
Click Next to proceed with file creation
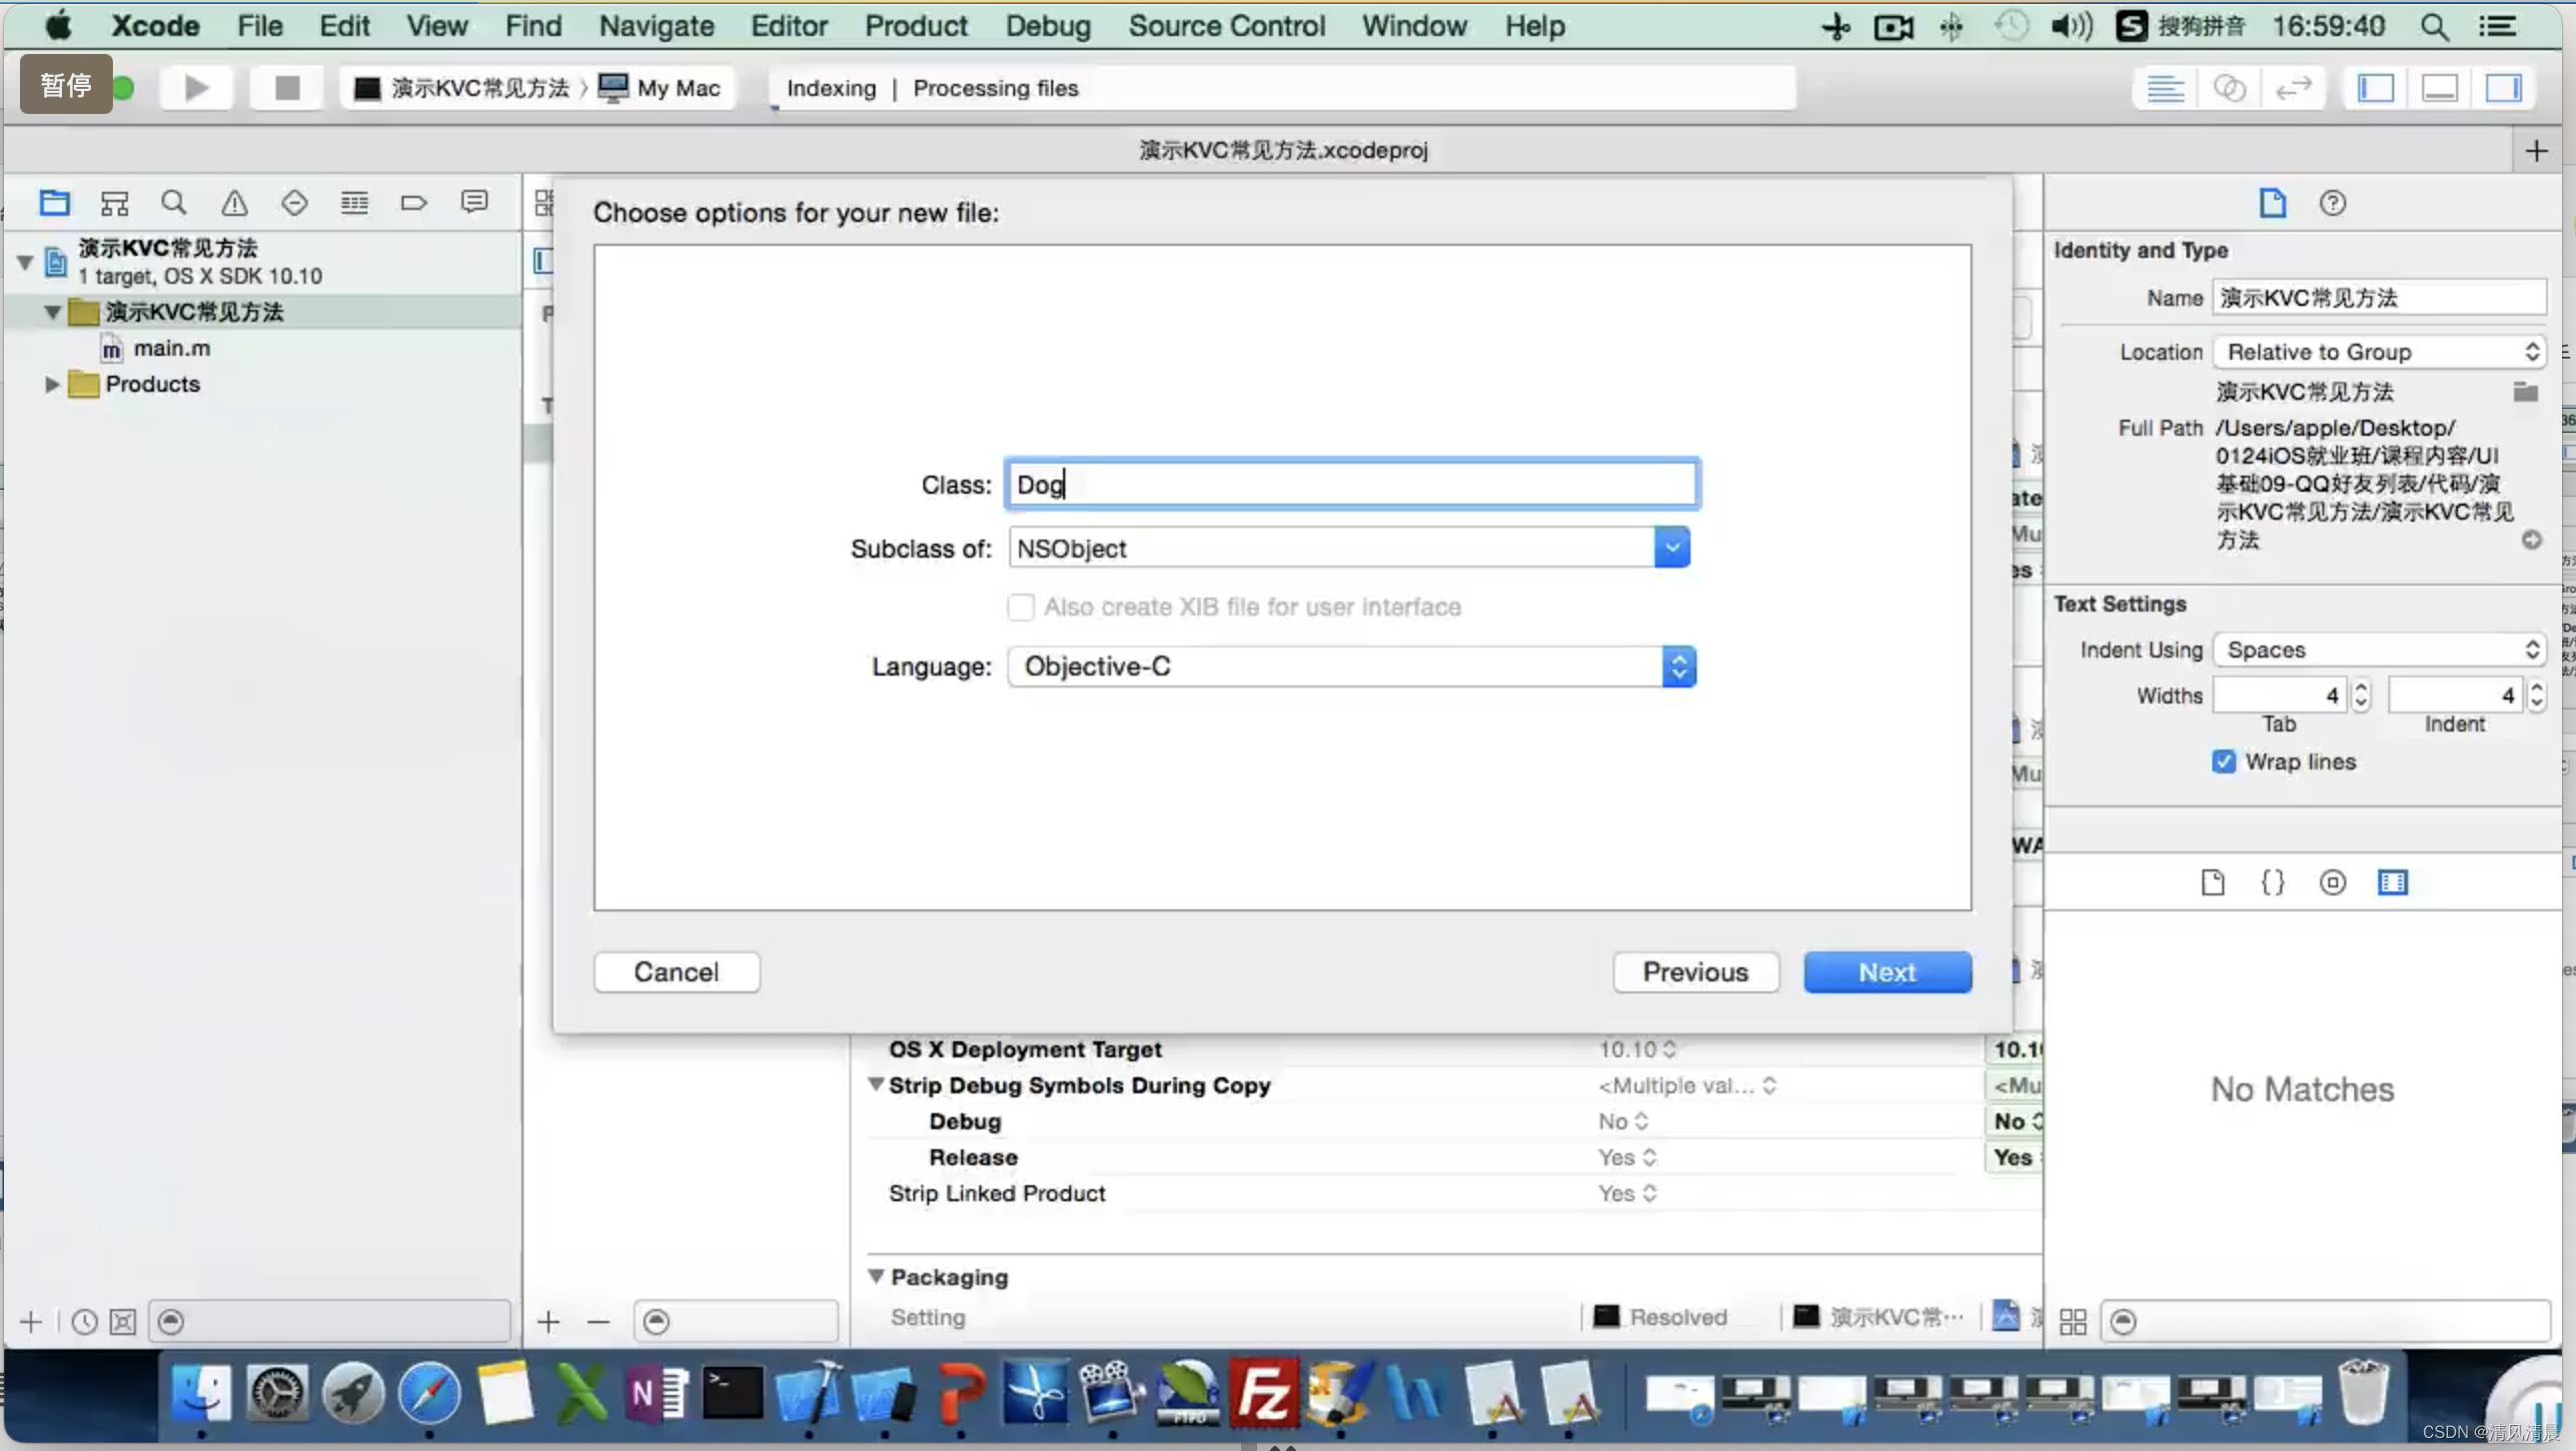pos(1886,971)
